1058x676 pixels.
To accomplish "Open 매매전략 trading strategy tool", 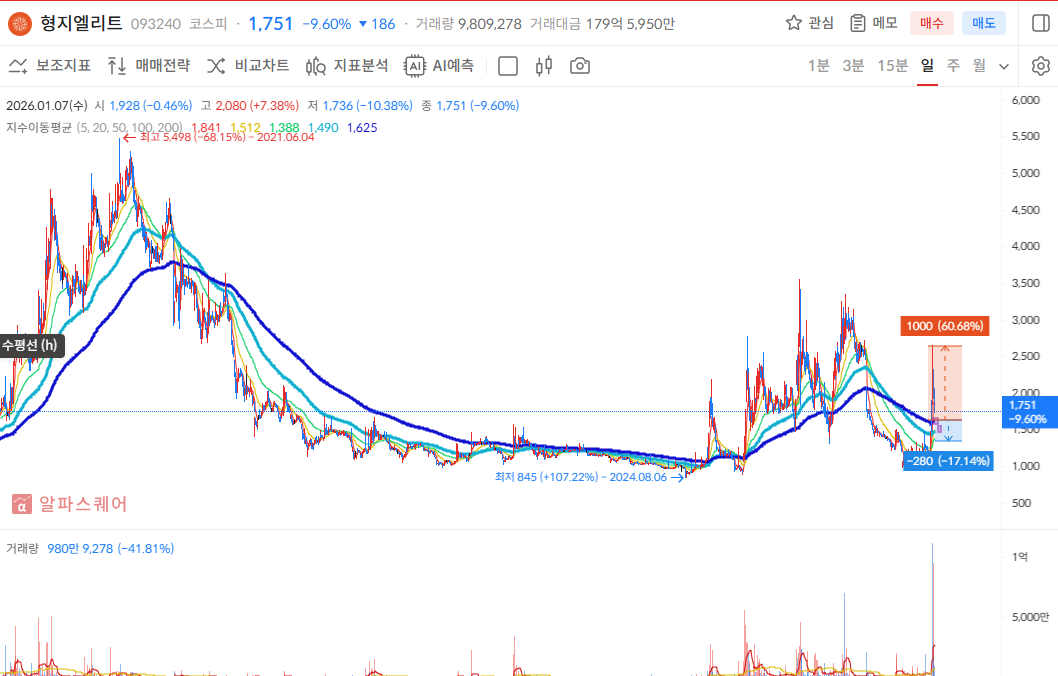I will pos(148,66).
